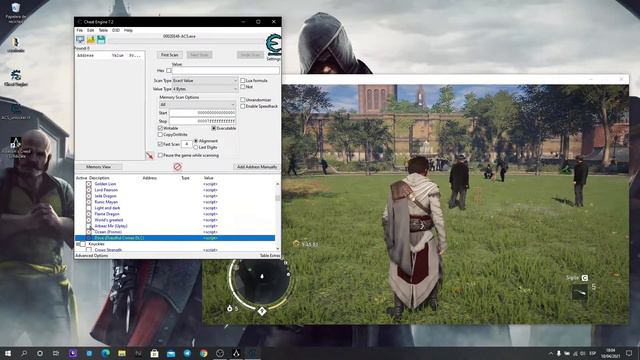Save cheat table with floppy disk icon
Image resolution: width=640 pixels, height=360 pixels.
click(x=101, y=39)
